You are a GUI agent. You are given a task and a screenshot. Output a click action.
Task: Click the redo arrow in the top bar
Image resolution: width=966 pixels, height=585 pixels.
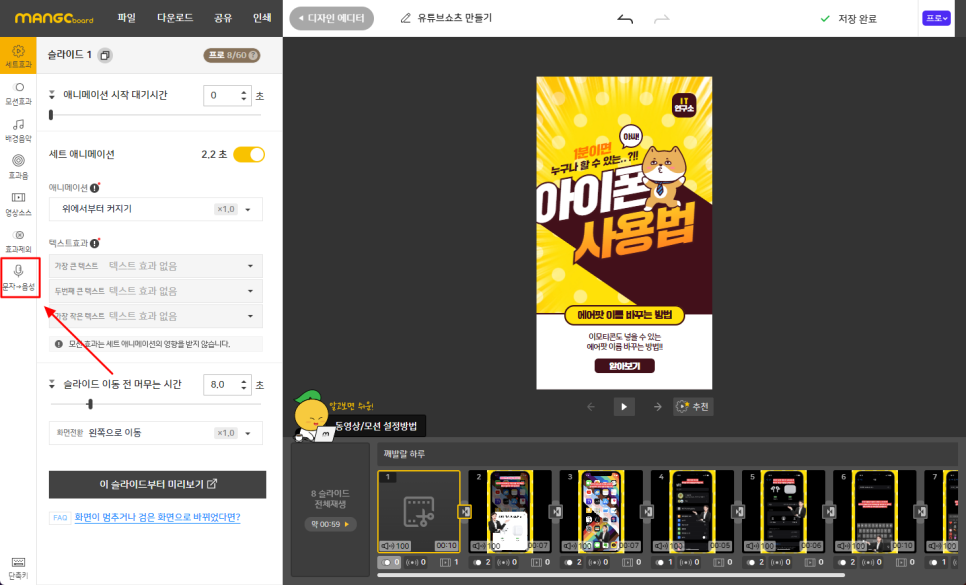(x=662, y=19)
